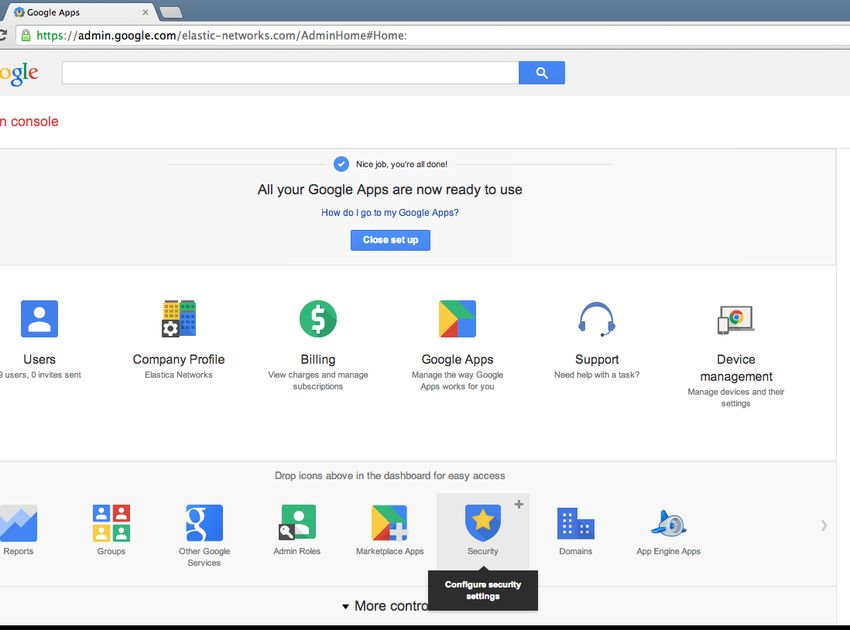Open the Admin Roles icon
850x630 pixels.
pos(297,522)
